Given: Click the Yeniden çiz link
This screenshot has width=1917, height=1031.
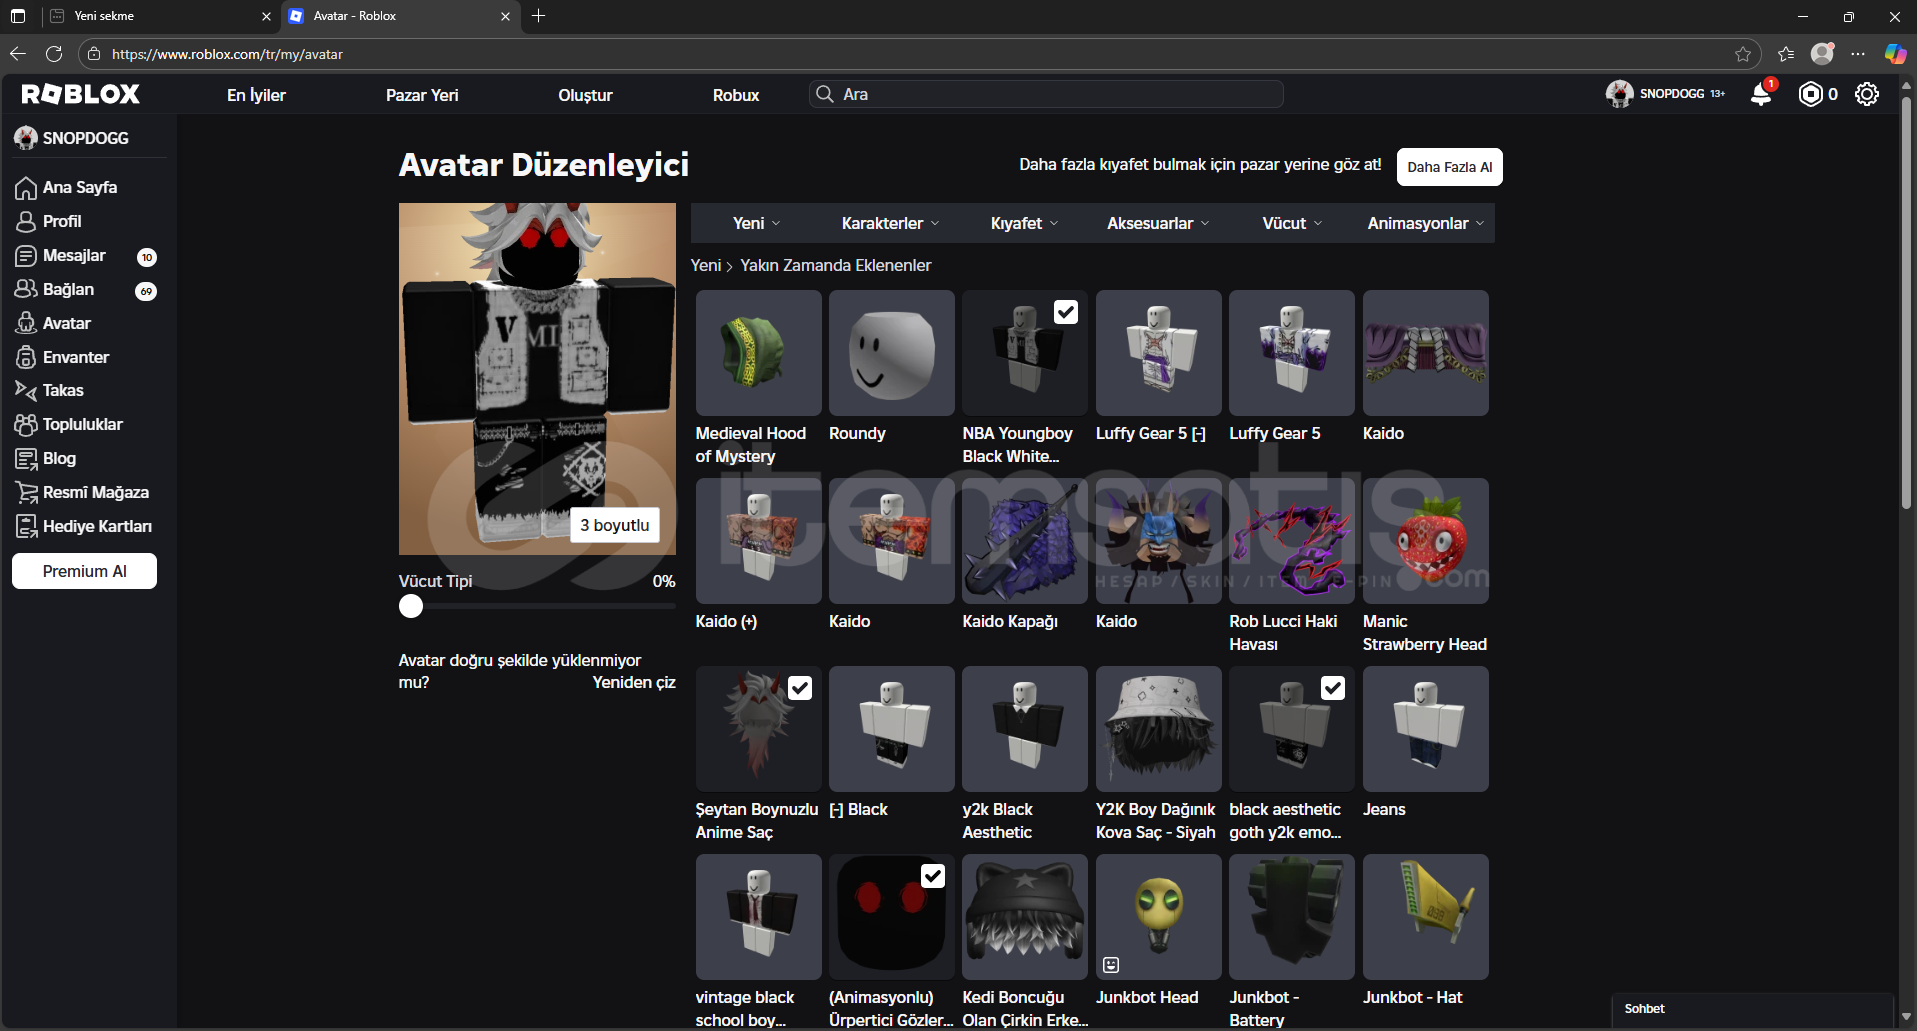Looking at the screenshot, I should [634, 682].
